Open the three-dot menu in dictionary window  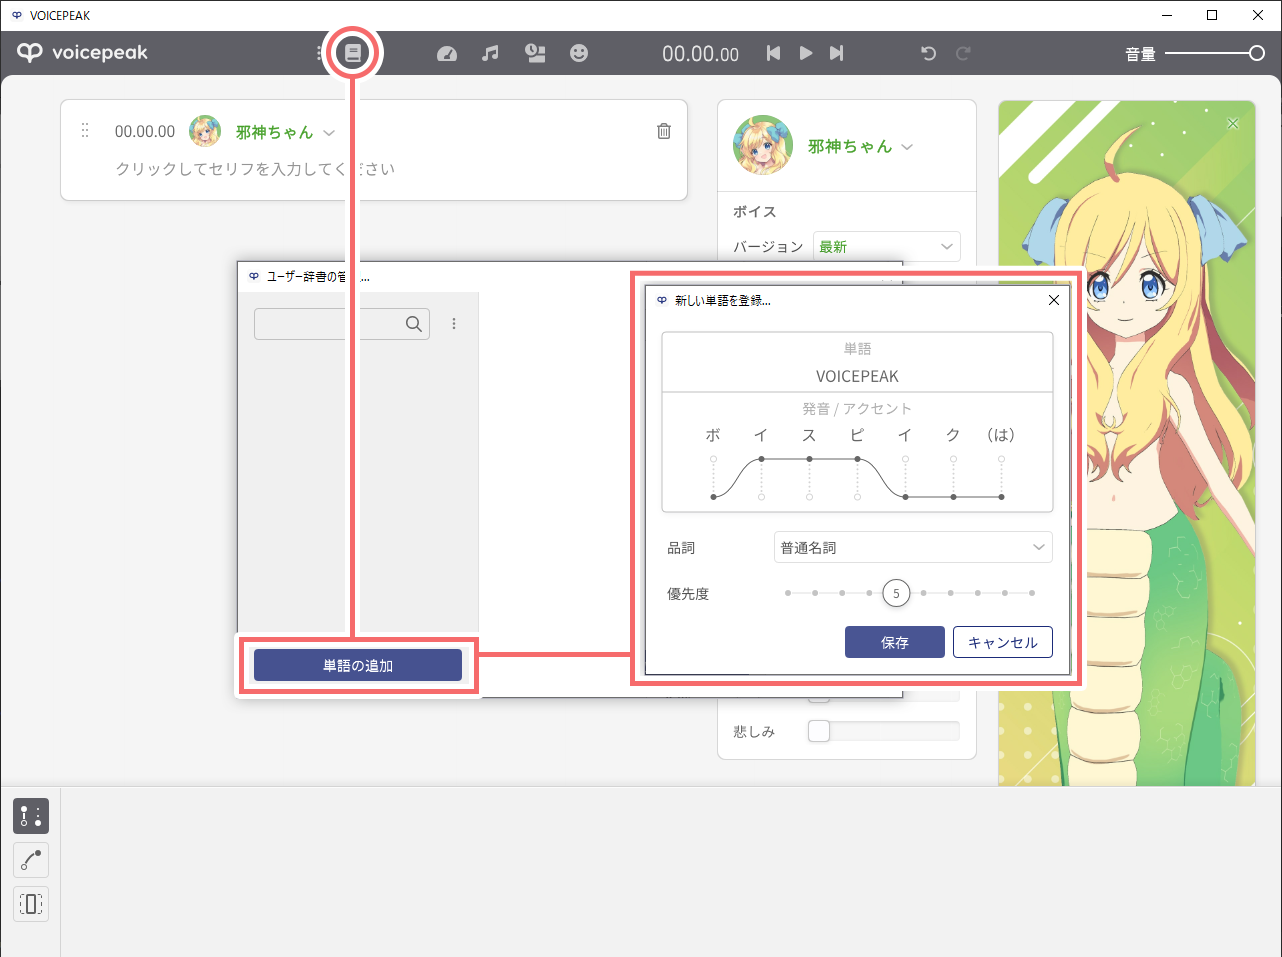point(454,324)
